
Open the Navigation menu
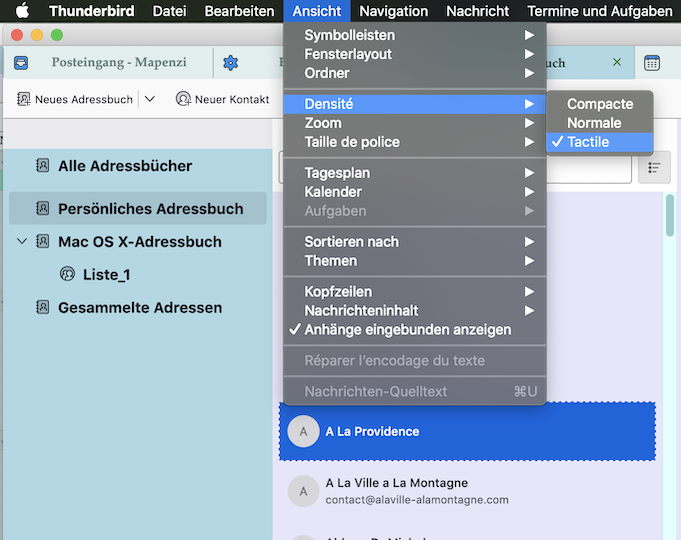393,11
